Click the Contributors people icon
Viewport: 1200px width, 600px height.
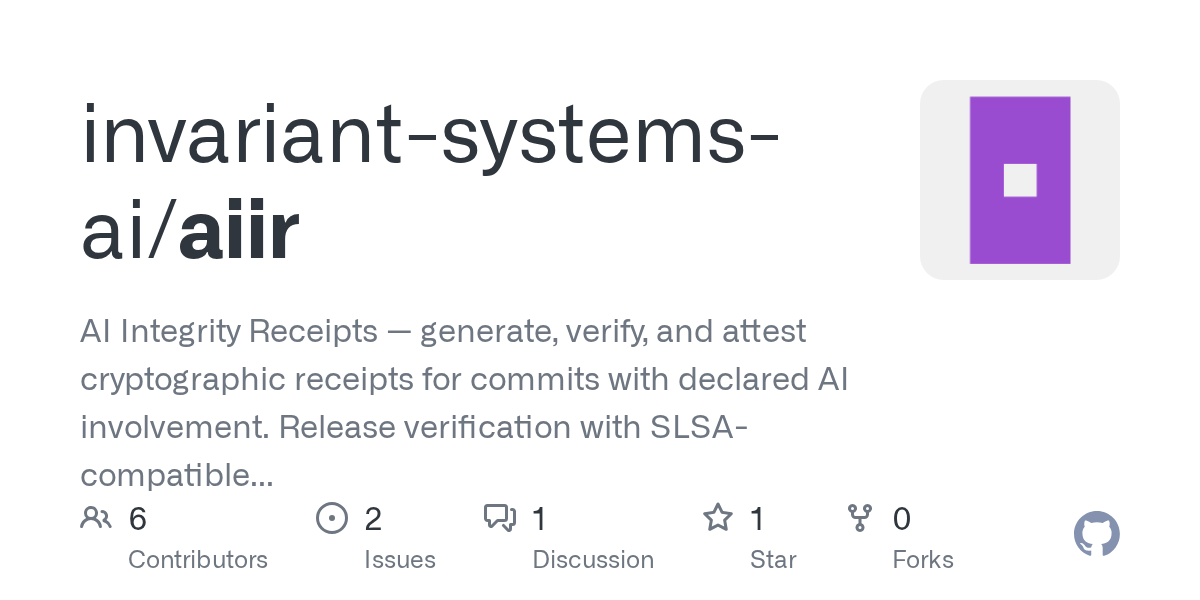[x=96, y=518]
